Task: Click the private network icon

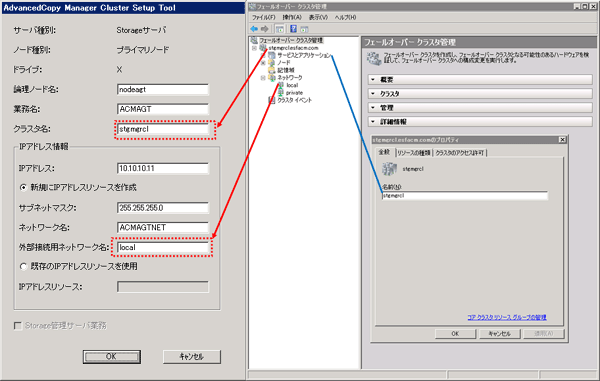Action: coord(281,93)
